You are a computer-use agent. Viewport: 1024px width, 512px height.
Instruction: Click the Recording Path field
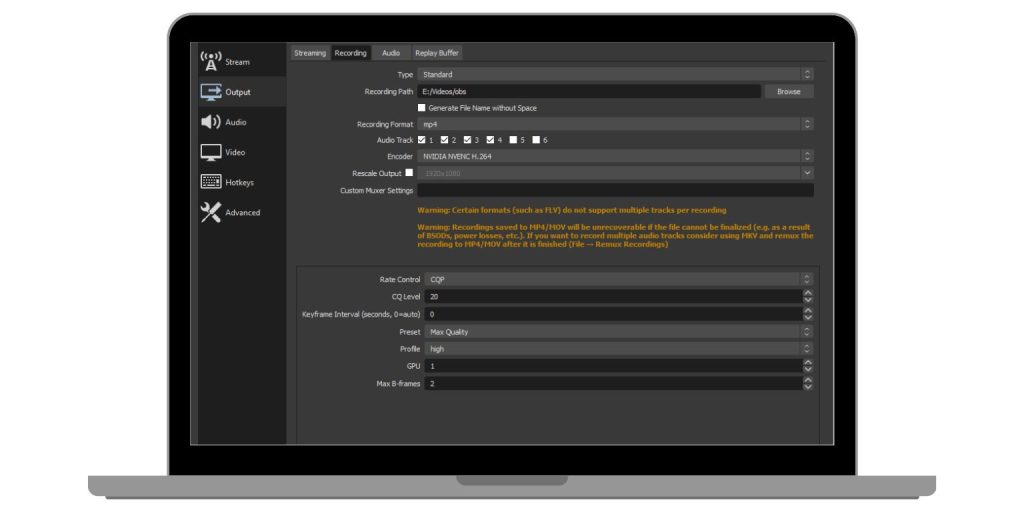point(589,91)
